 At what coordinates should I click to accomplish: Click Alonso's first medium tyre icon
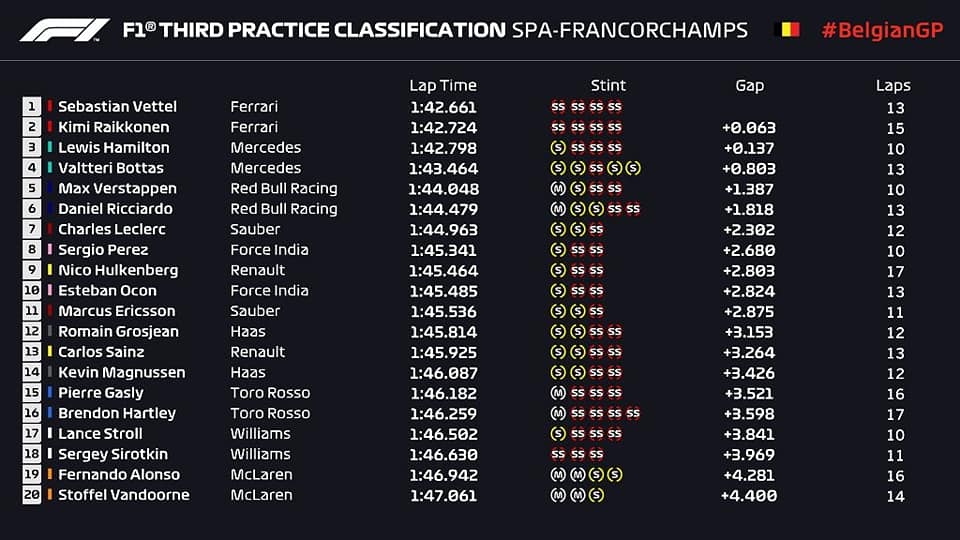click(x=558, y=474)
